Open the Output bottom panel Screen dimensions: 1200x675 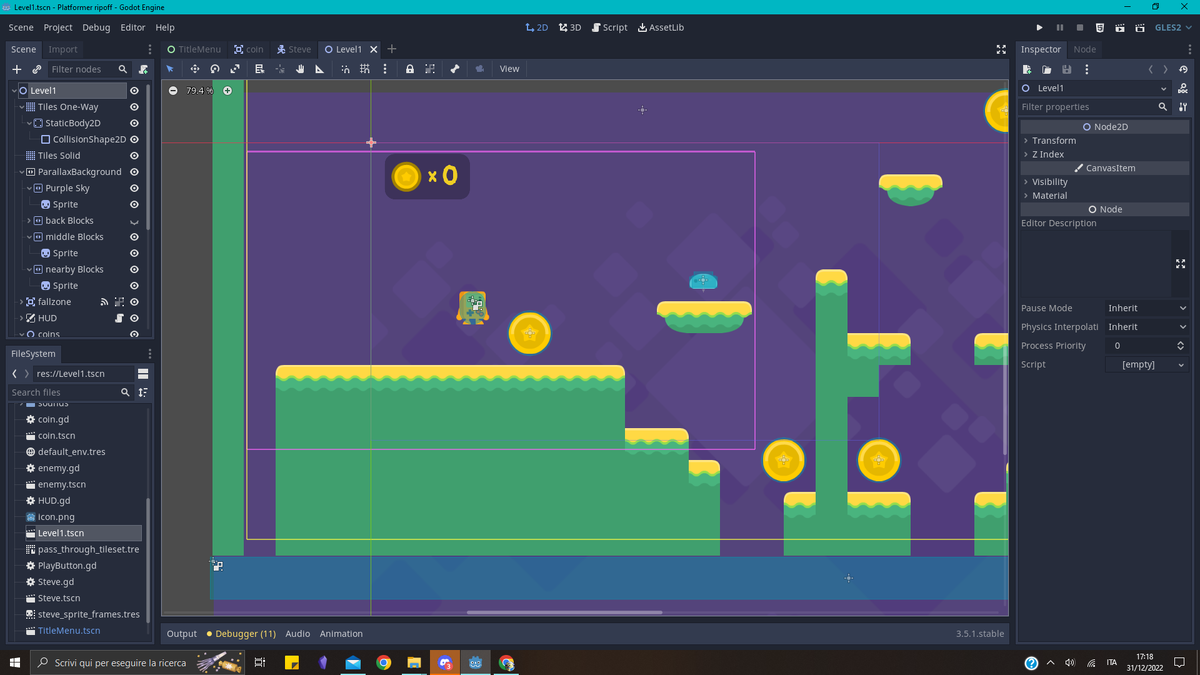[x=182, y=634]
